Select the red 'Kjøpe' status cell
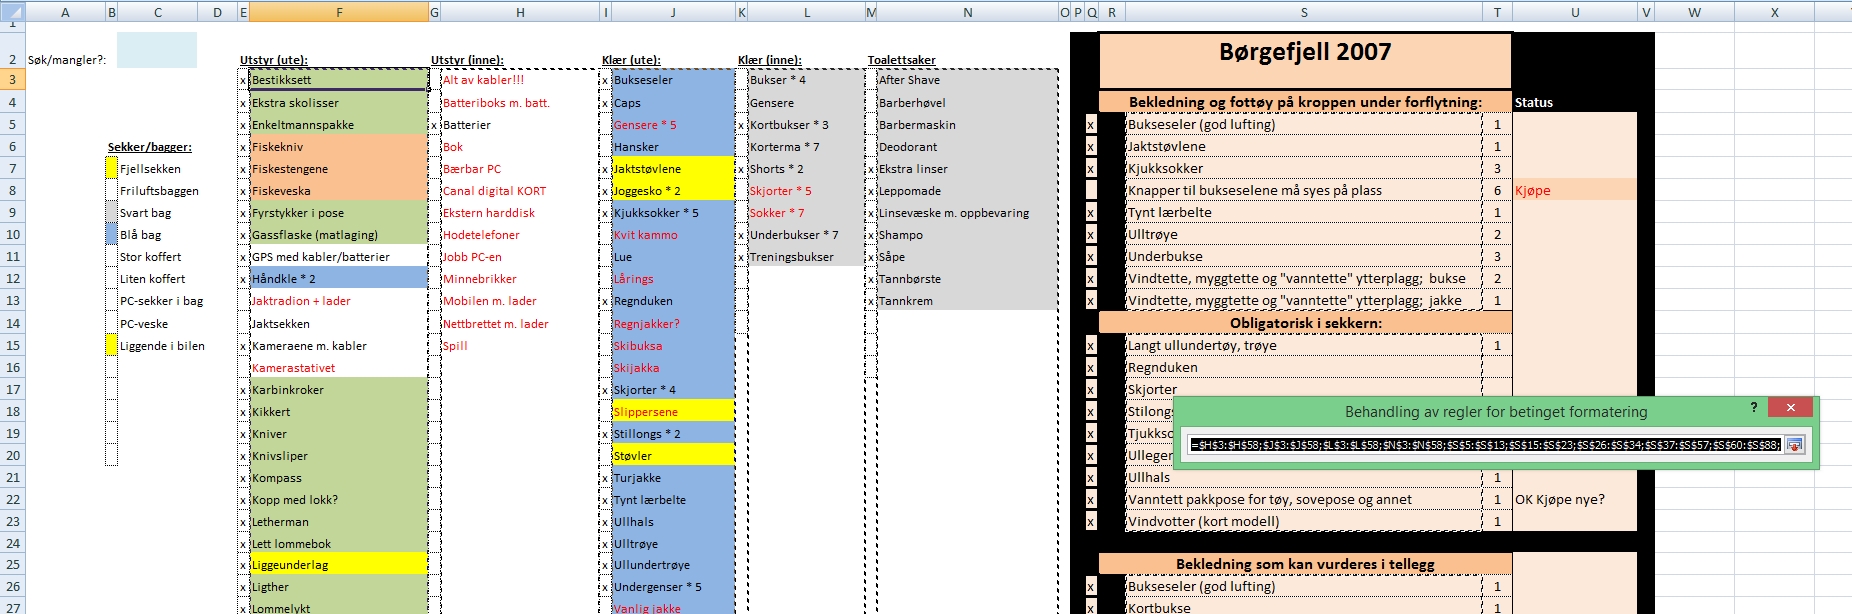The height and width of the screenshot is (614, 1852). (1575, 191)
